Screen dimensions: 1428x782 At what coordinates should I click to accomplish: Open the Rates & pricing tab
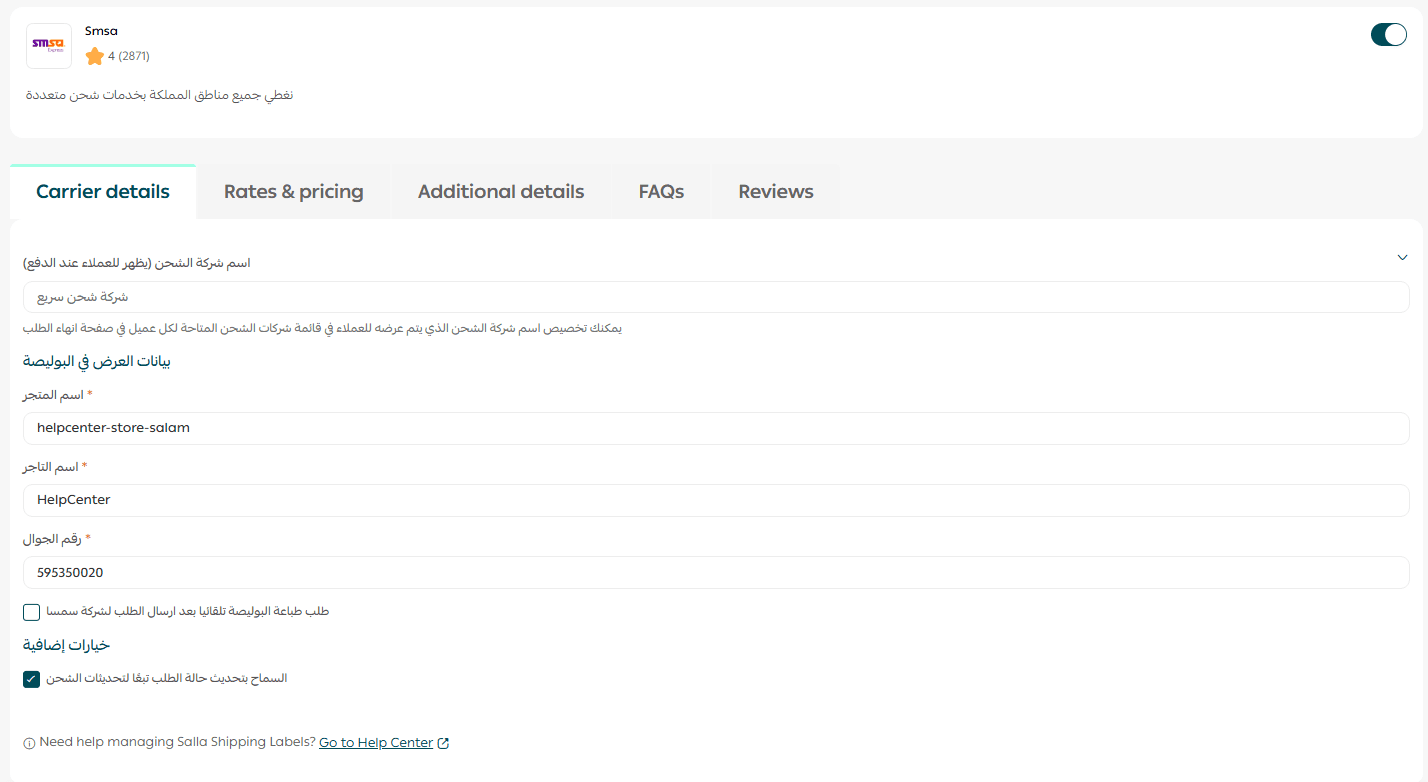point(293,192)
